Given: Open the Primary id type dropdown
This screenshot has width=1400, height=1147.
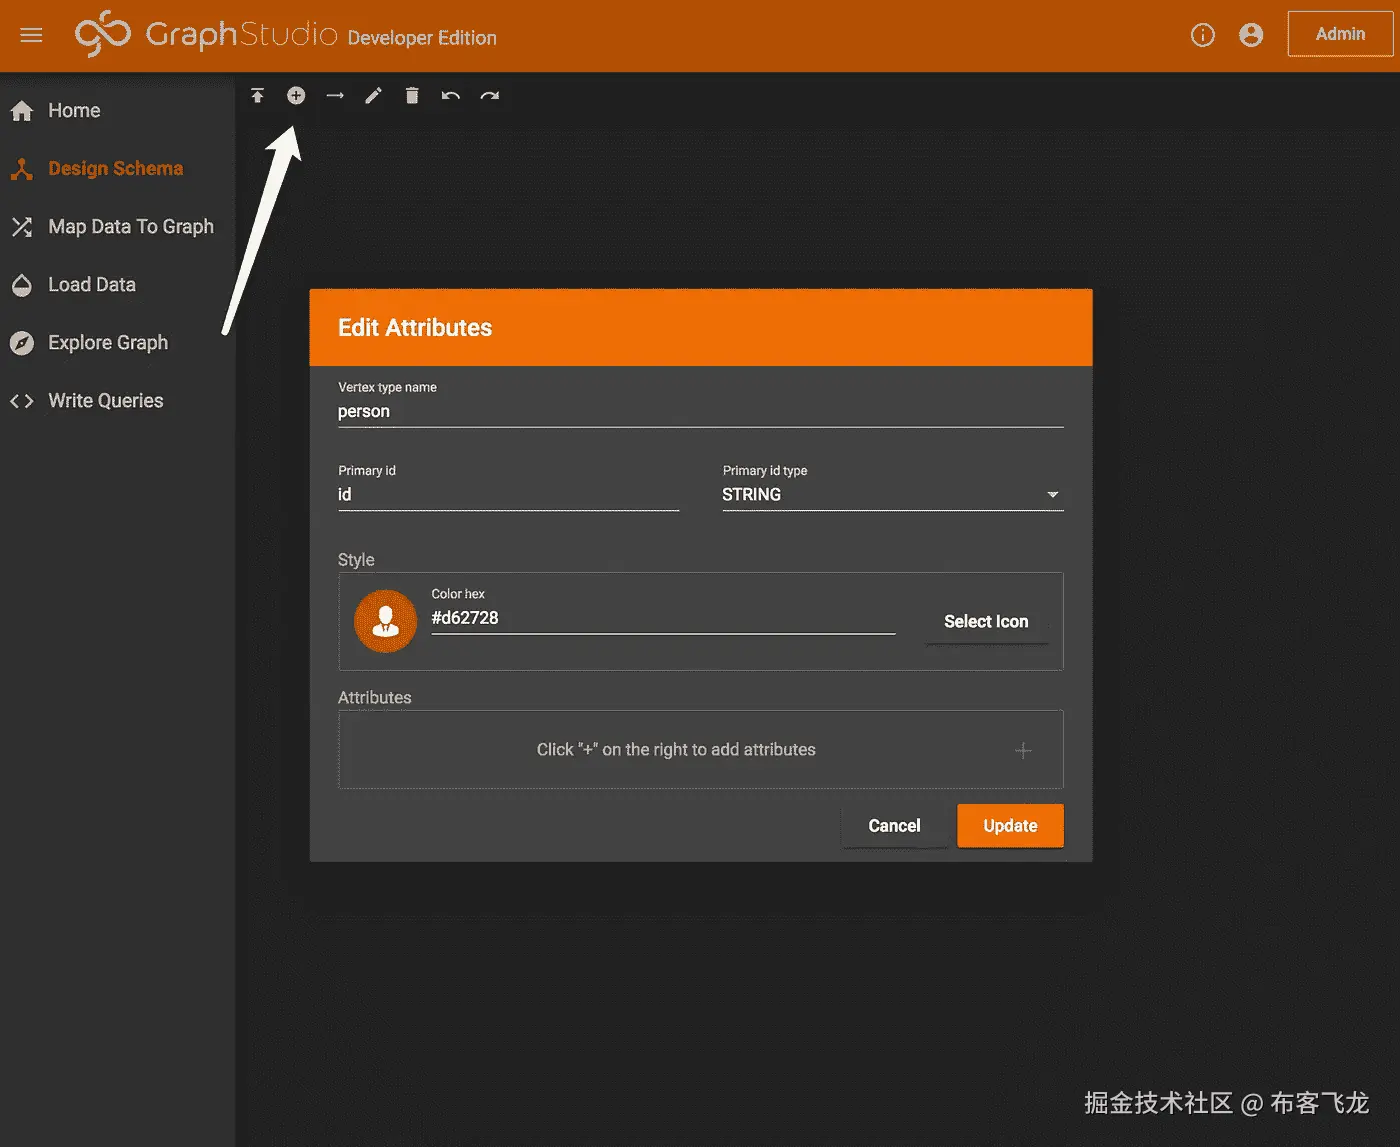Looking at the screenshot, I should (892, 495).
